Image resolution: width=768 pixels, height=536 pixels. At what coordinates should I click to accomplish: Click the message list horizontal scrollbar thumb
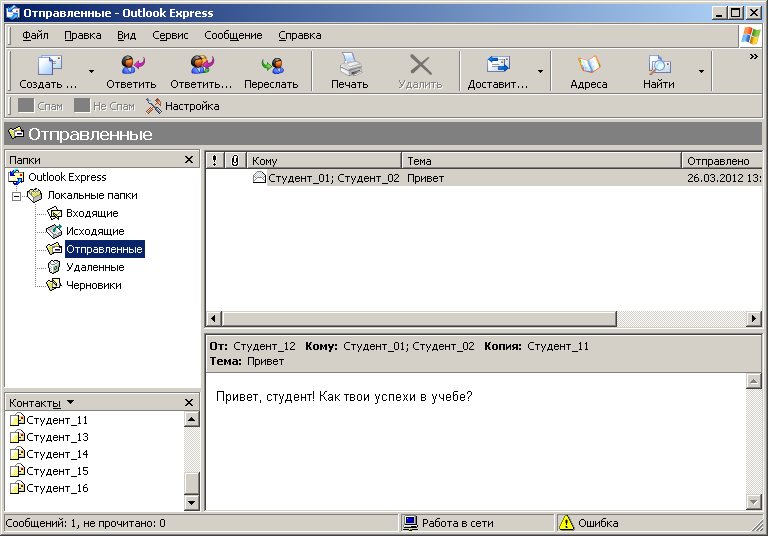pos(419,318)
